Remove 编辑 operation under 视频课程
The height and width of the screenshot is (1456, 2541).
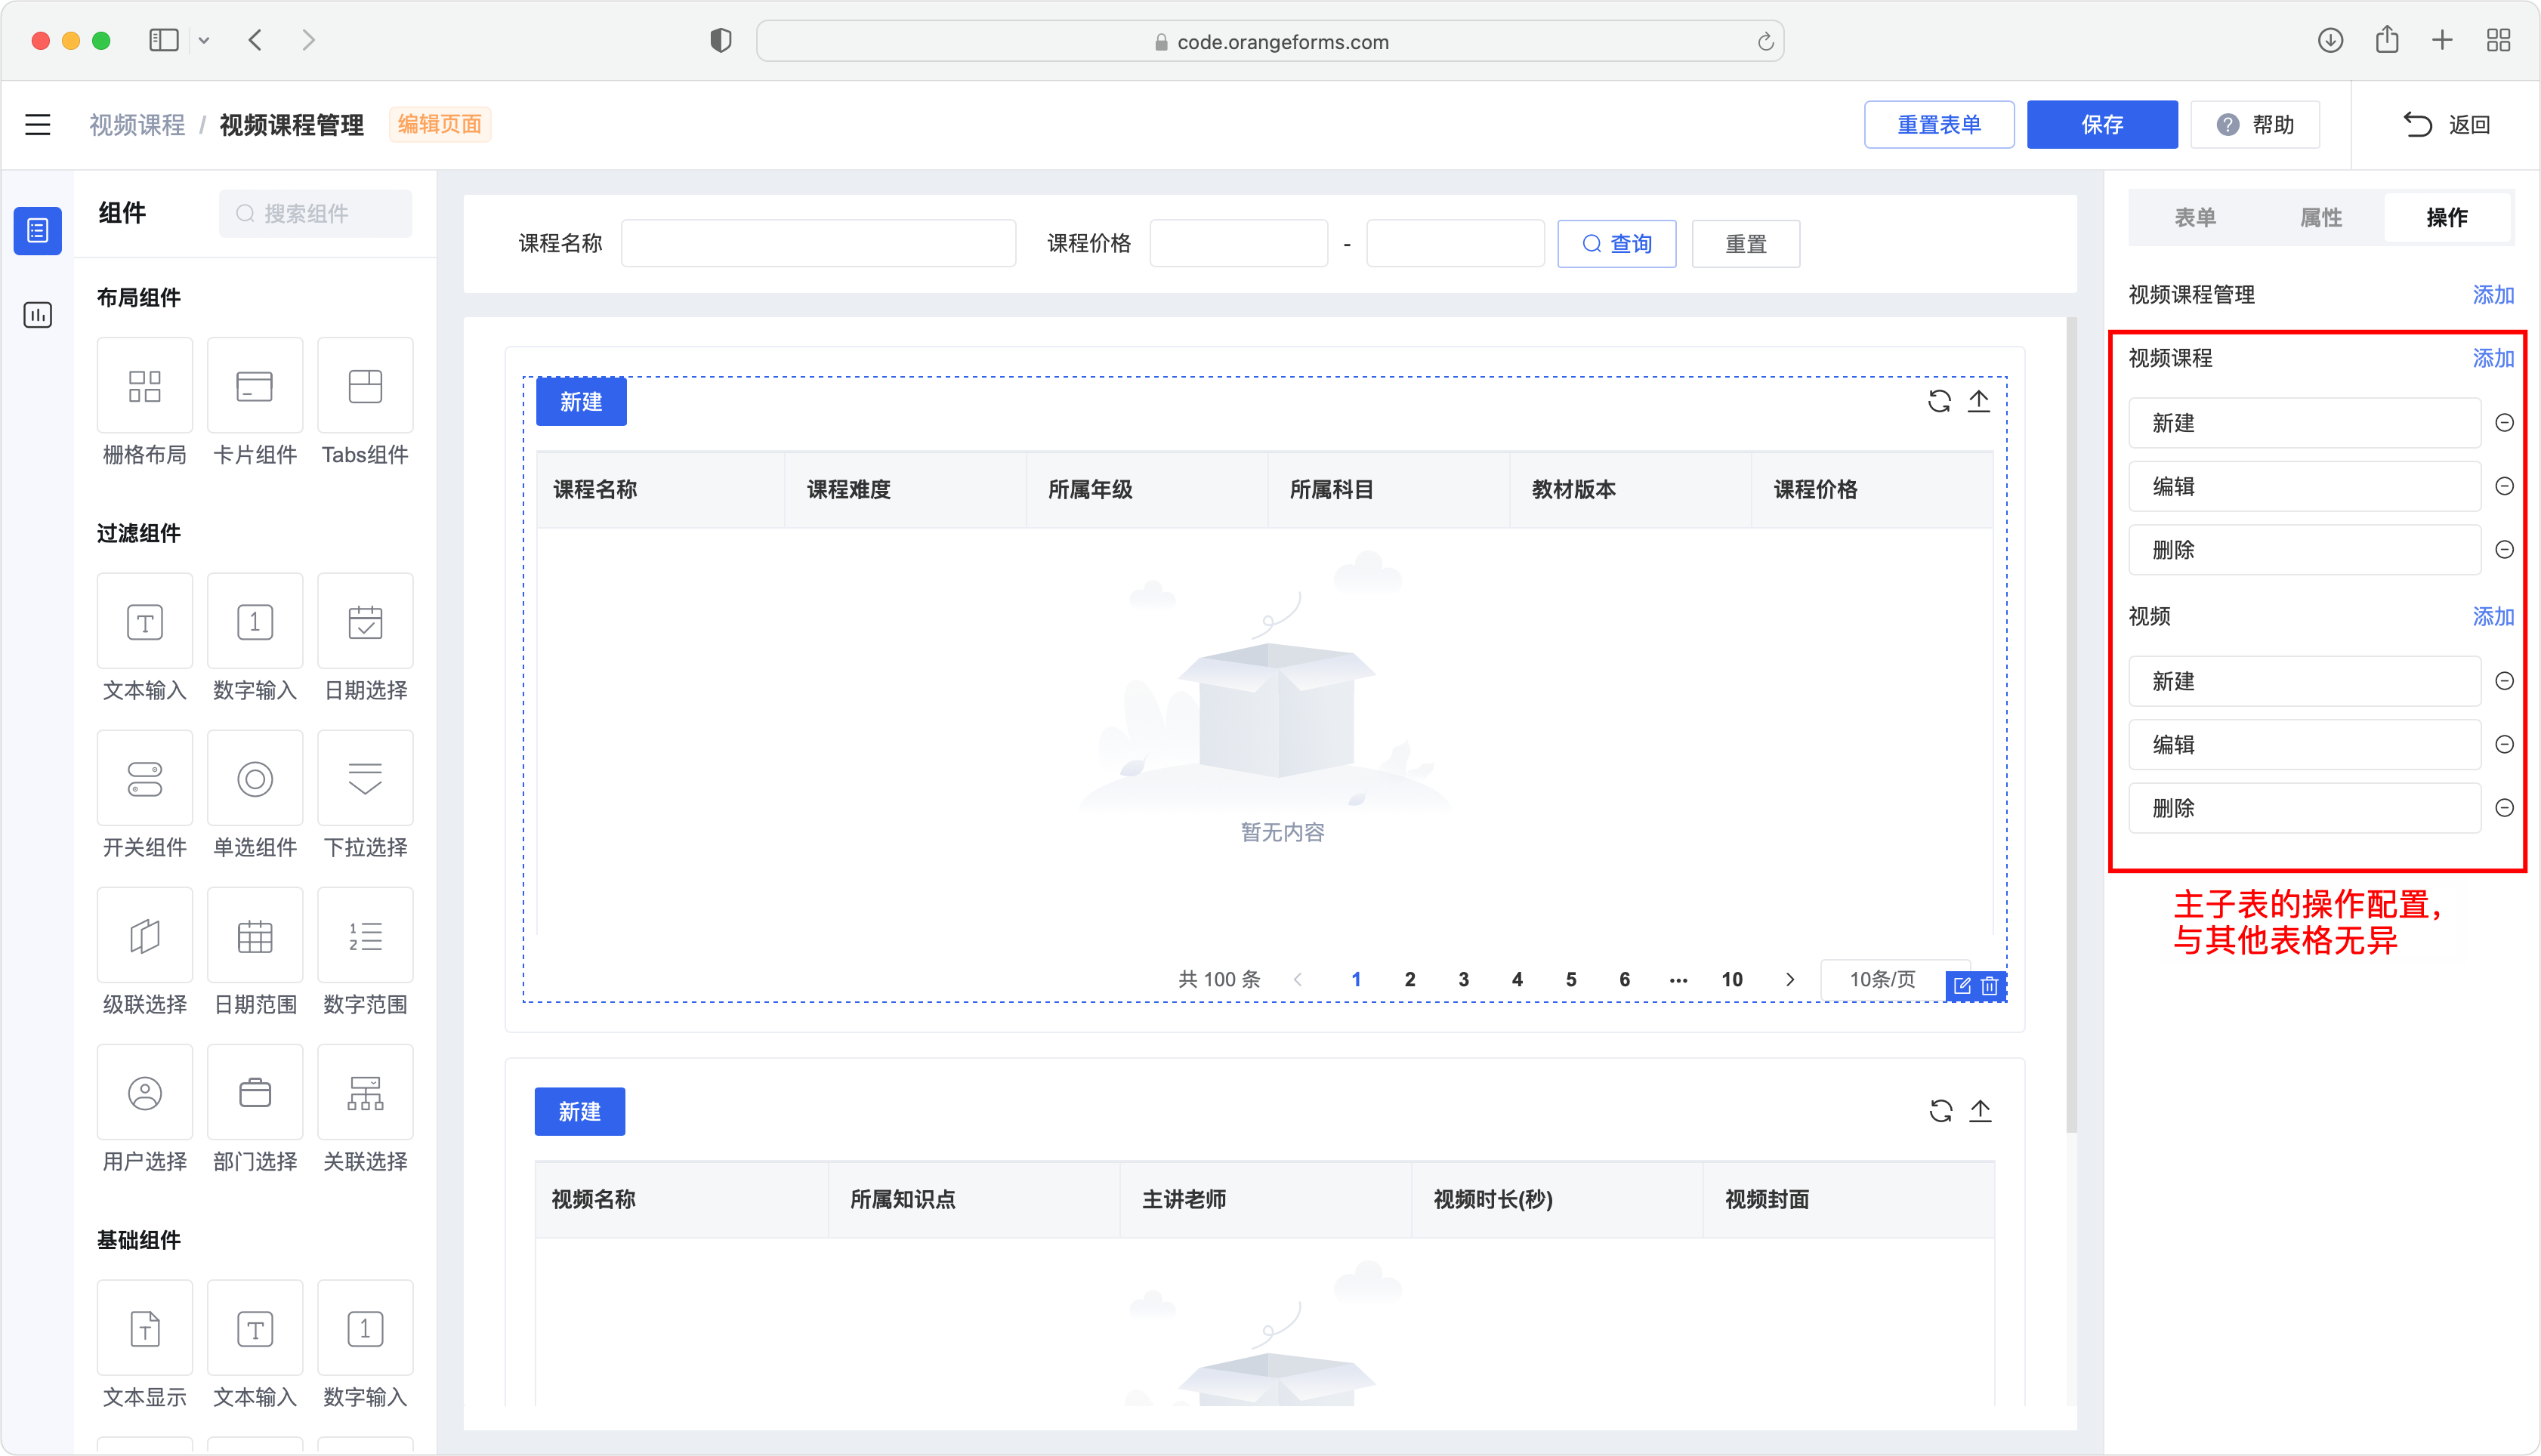tap(2504, 486)
